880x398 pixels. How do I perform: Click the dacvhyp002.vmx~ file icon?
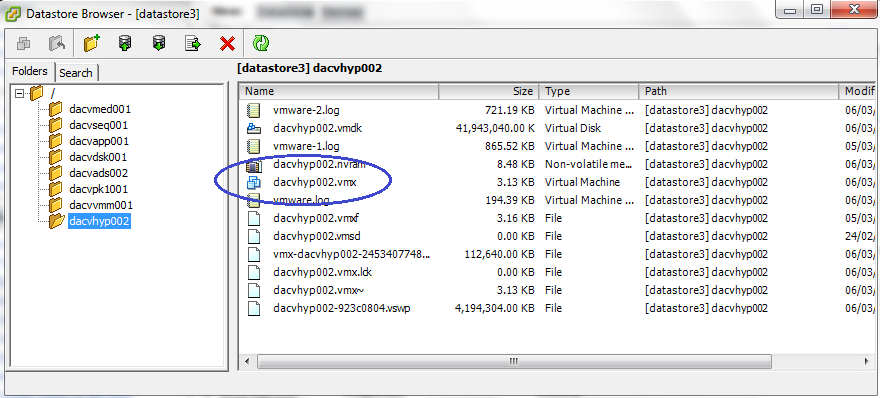coord(254,290)
